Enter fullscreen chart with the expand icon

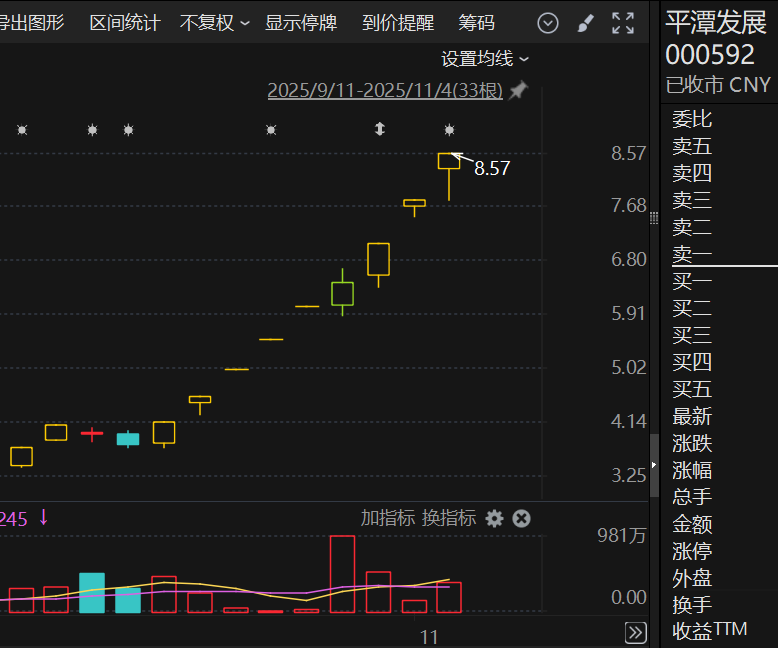pos(623,23)
